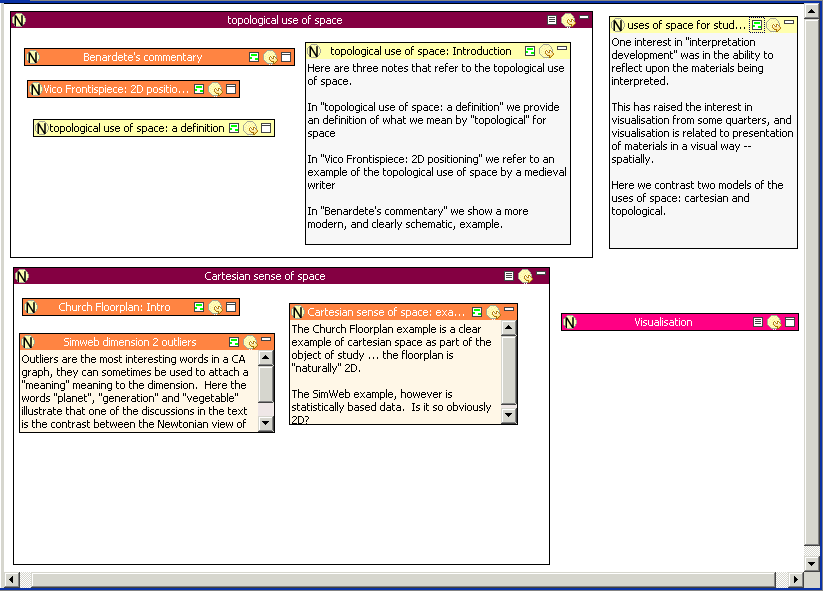Click octagon arrow icon on 'topological use of space: a definition'

pyautogui.click(x=251, y=128)
